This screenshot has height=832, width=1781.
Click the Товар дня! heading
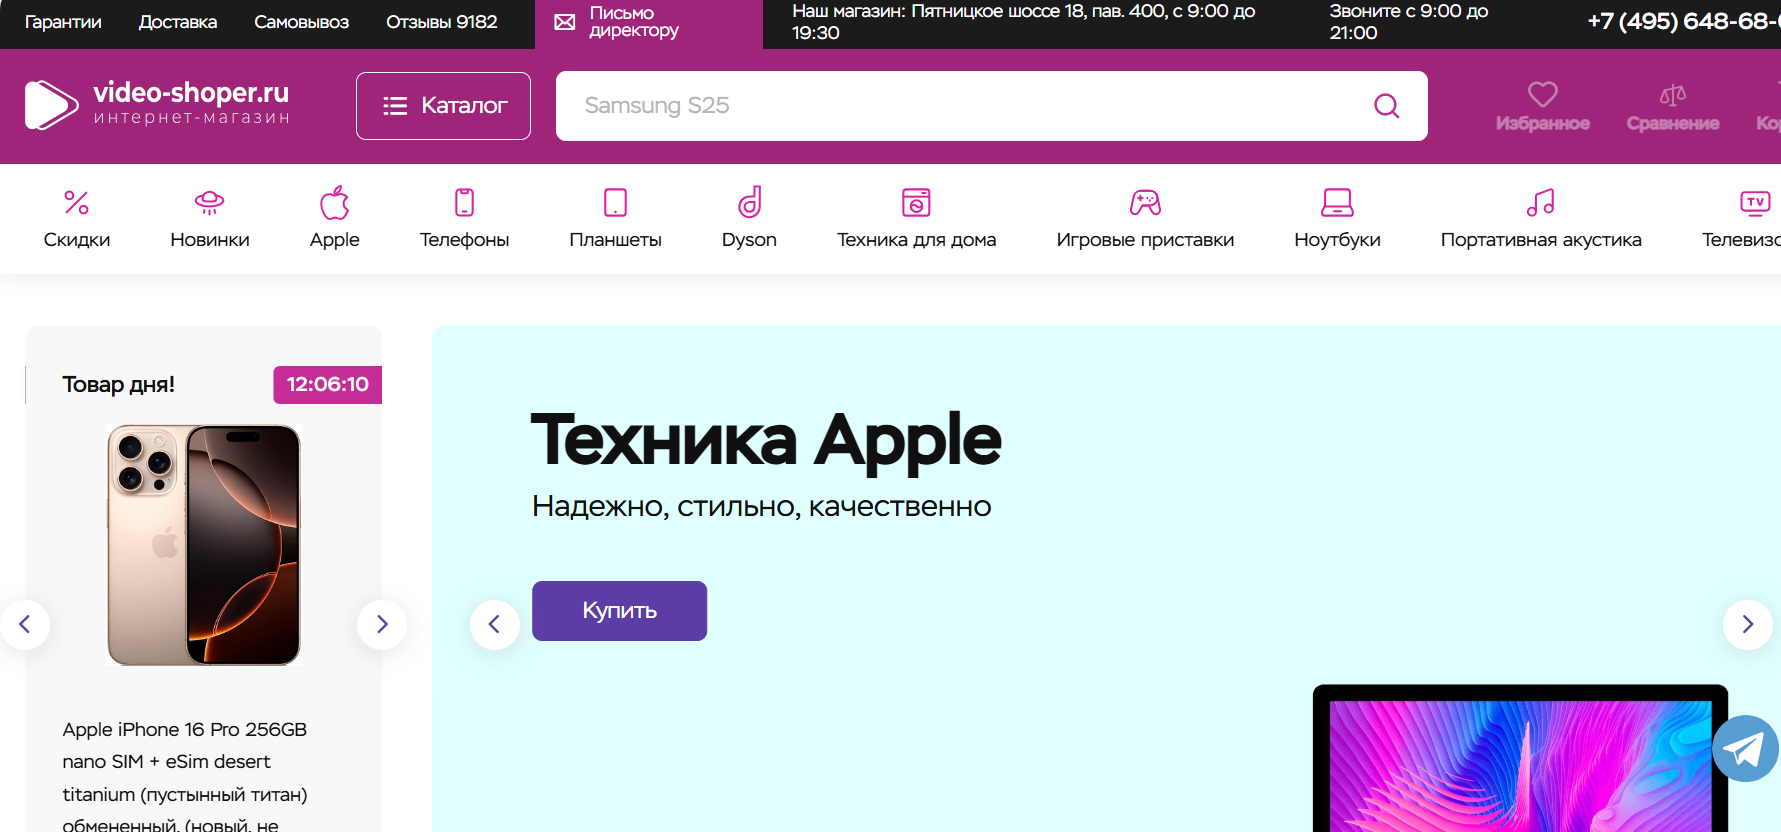[119, 385]
